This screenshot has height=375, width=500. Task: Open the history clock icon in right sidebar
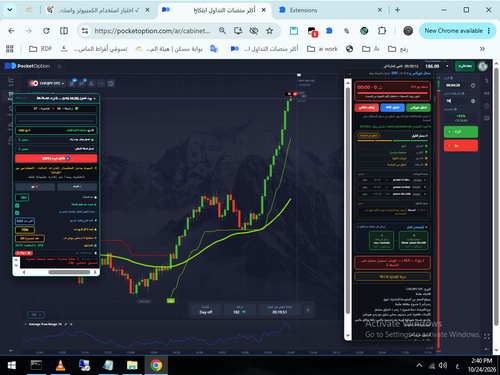pos(487,106)
